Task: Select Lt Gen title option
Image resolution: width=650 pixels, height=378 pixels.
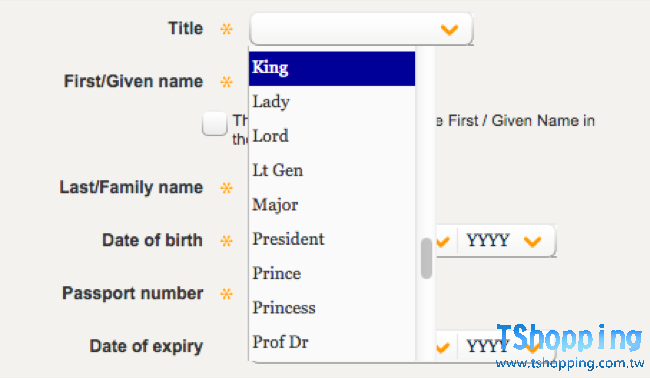Action: click(x=332, y=171)
